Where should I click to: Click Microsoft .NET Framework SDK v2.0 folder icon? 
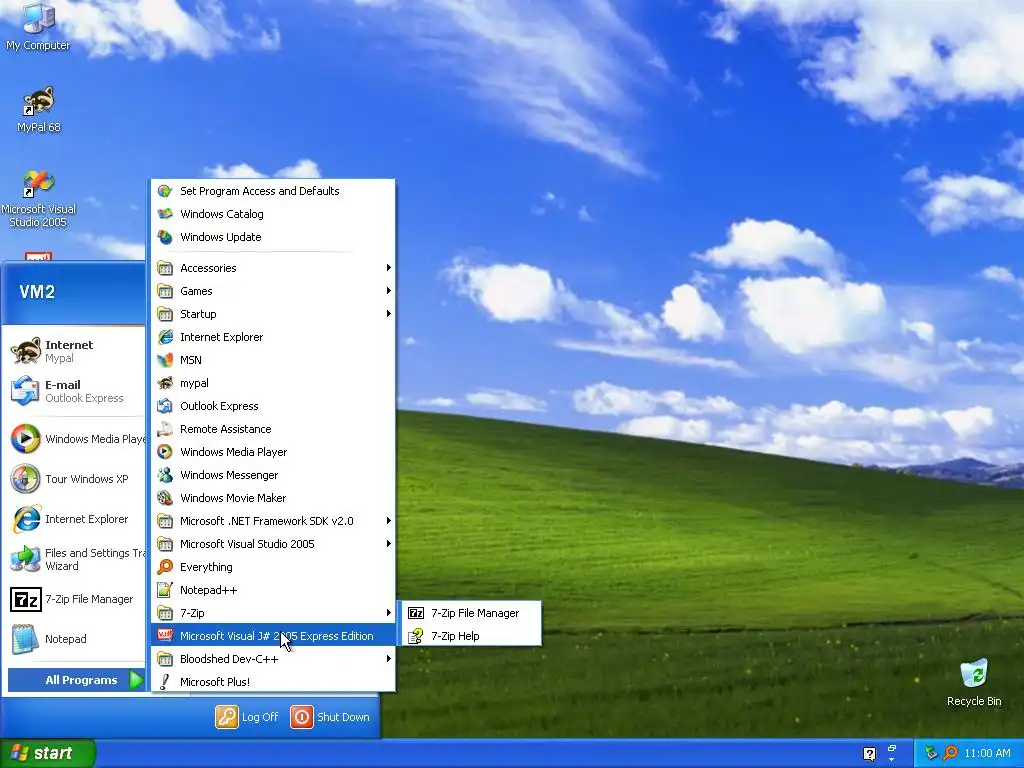165,521
